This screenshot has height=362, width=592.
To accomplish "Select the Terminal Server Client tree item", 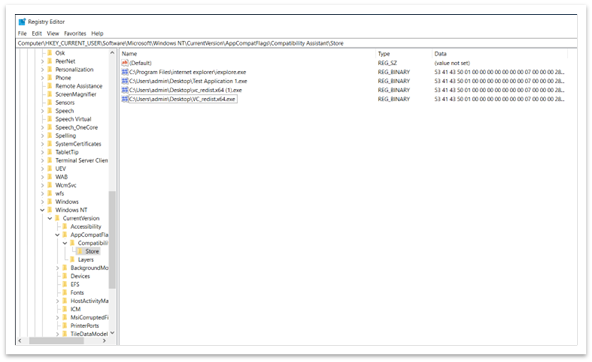I will point(82,160).
